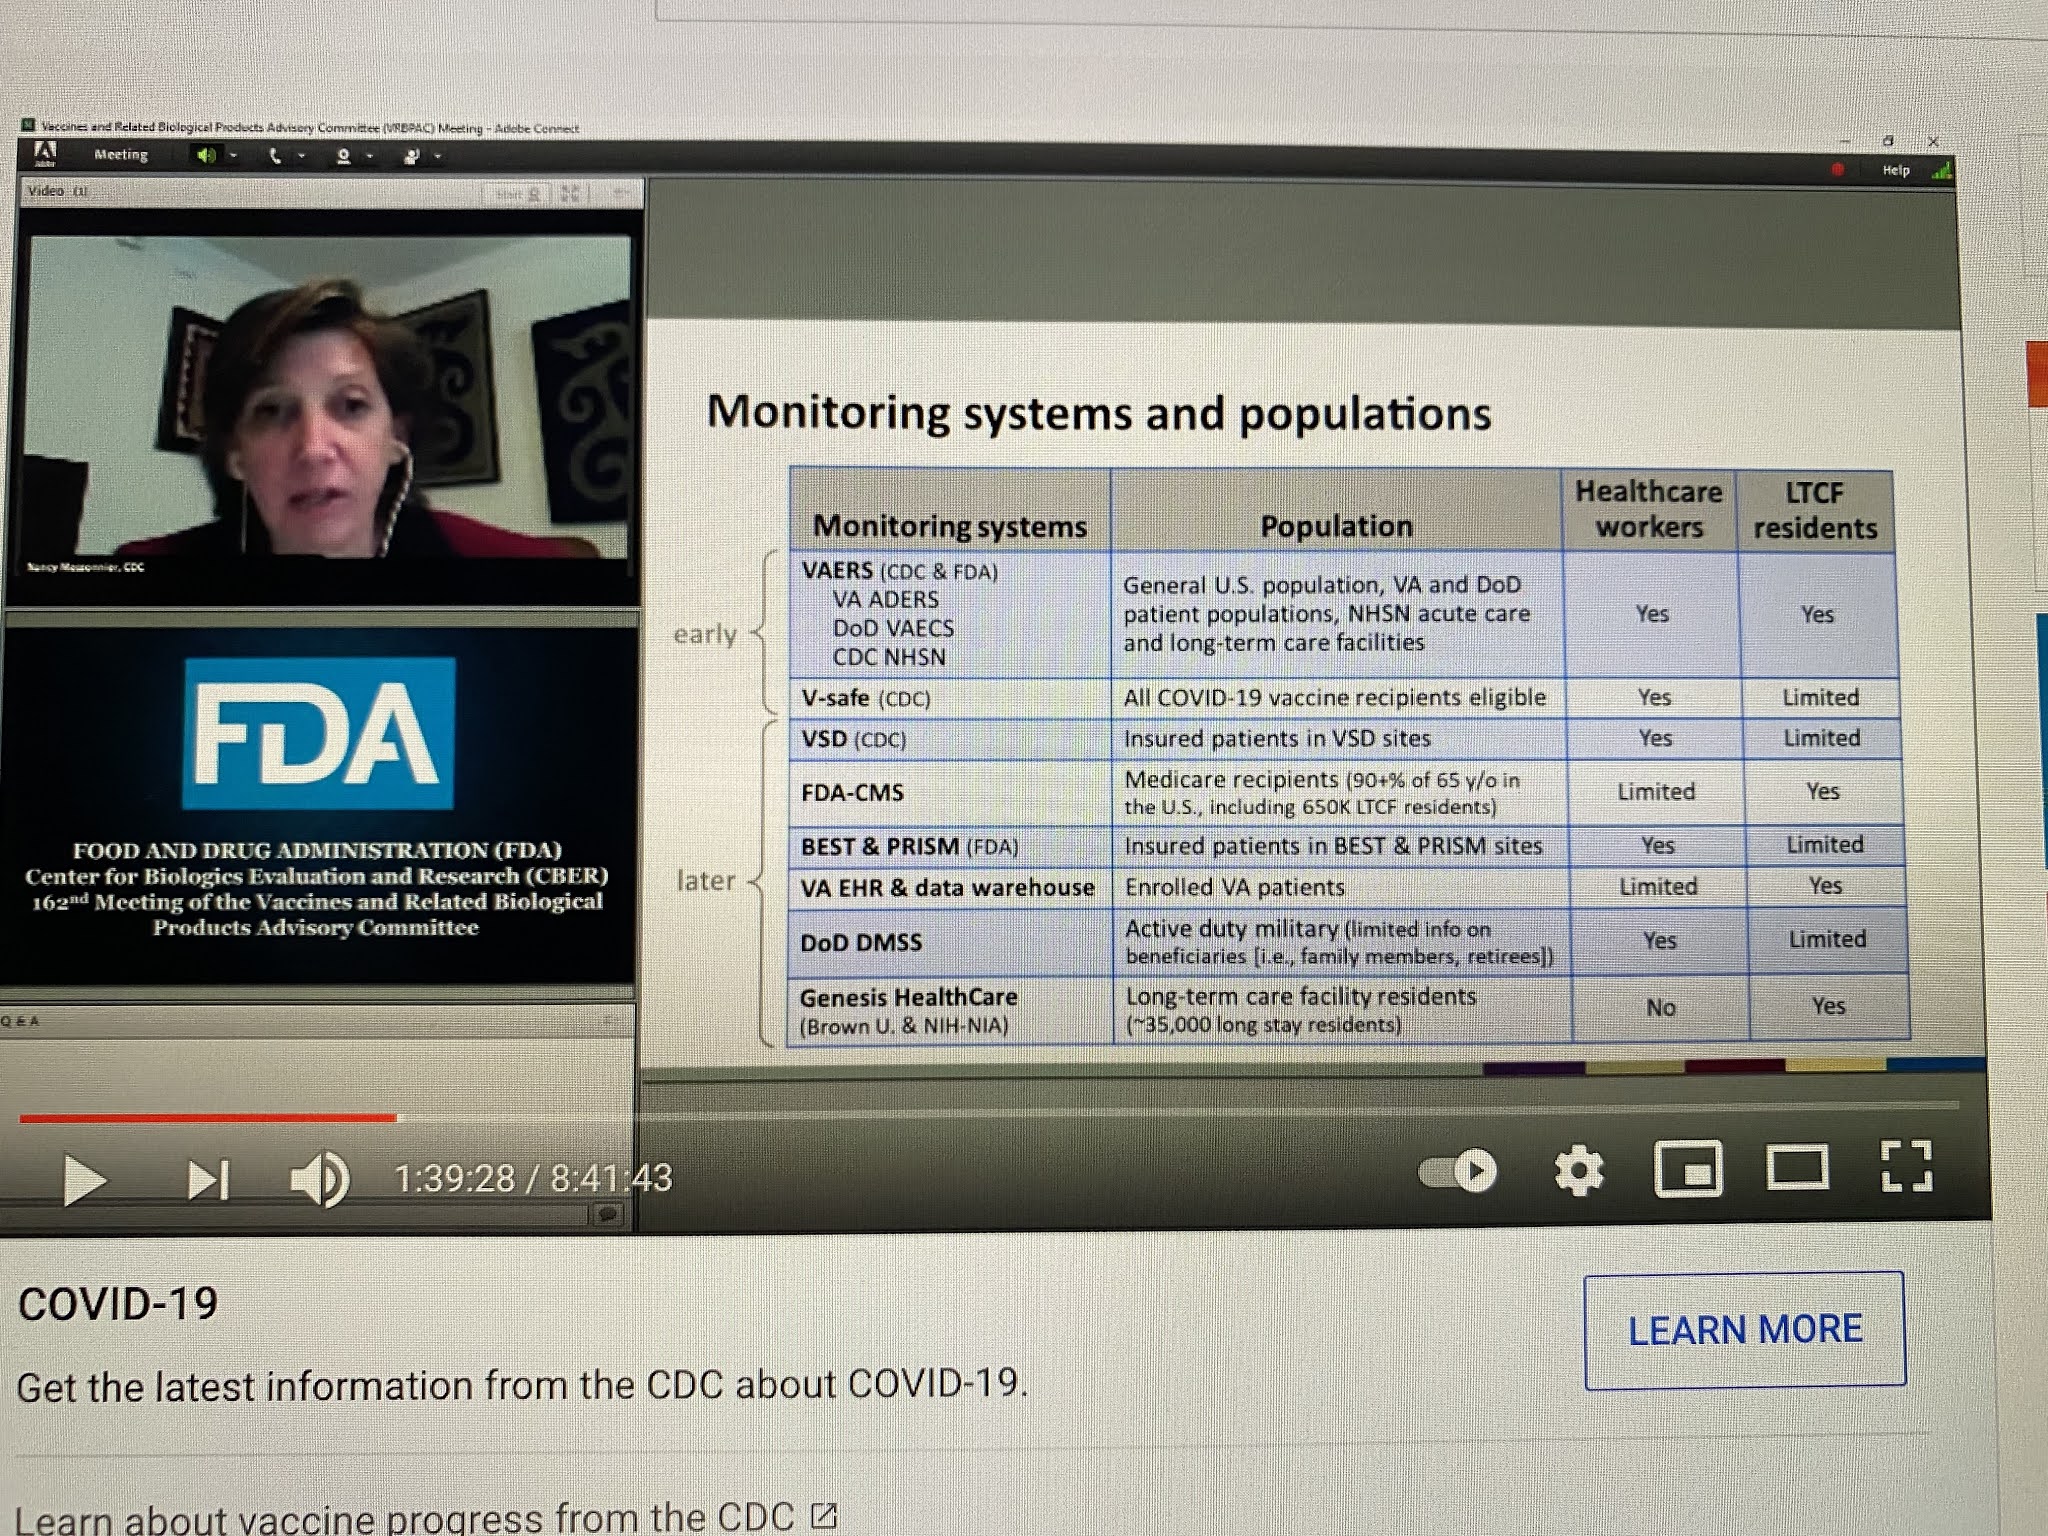This screenshot has height=1536, width=2048.
Task: Enter fullscreen mode
Action: (x=1906, y=1166)
